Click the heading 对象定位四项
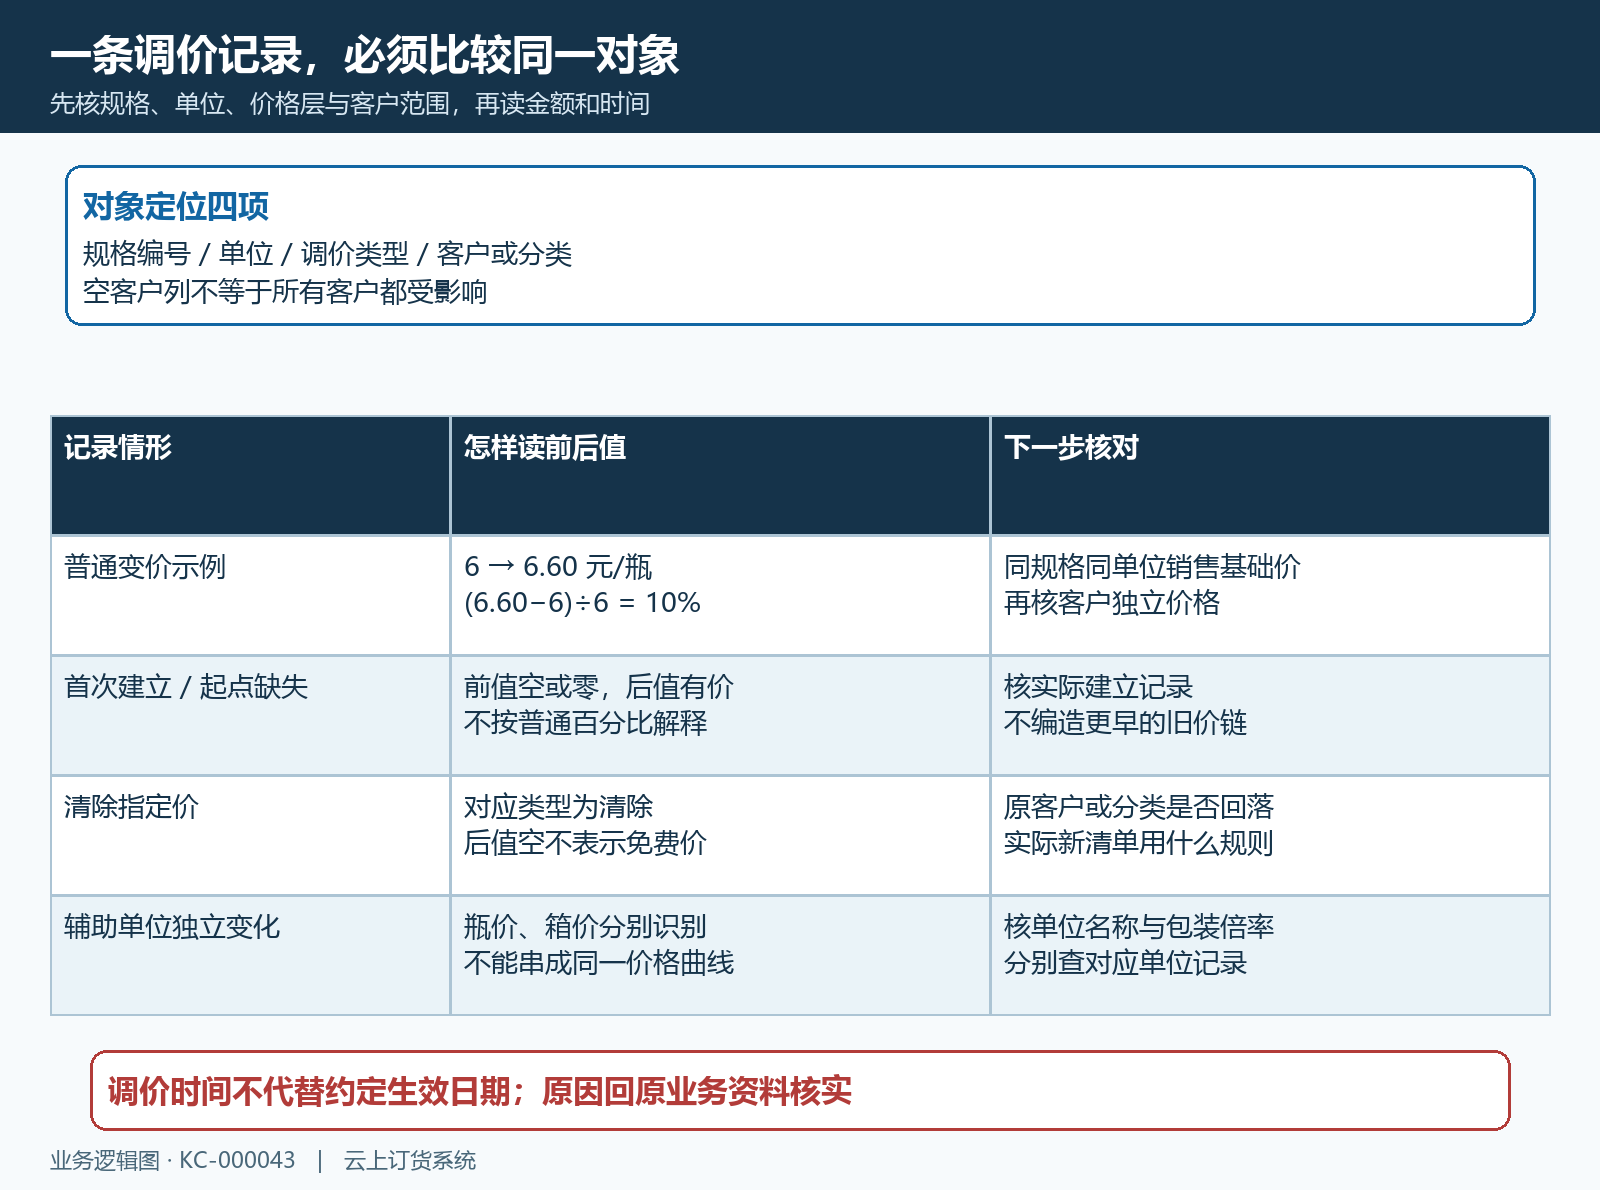The image size is (1600, 1190). coord(176,207)
